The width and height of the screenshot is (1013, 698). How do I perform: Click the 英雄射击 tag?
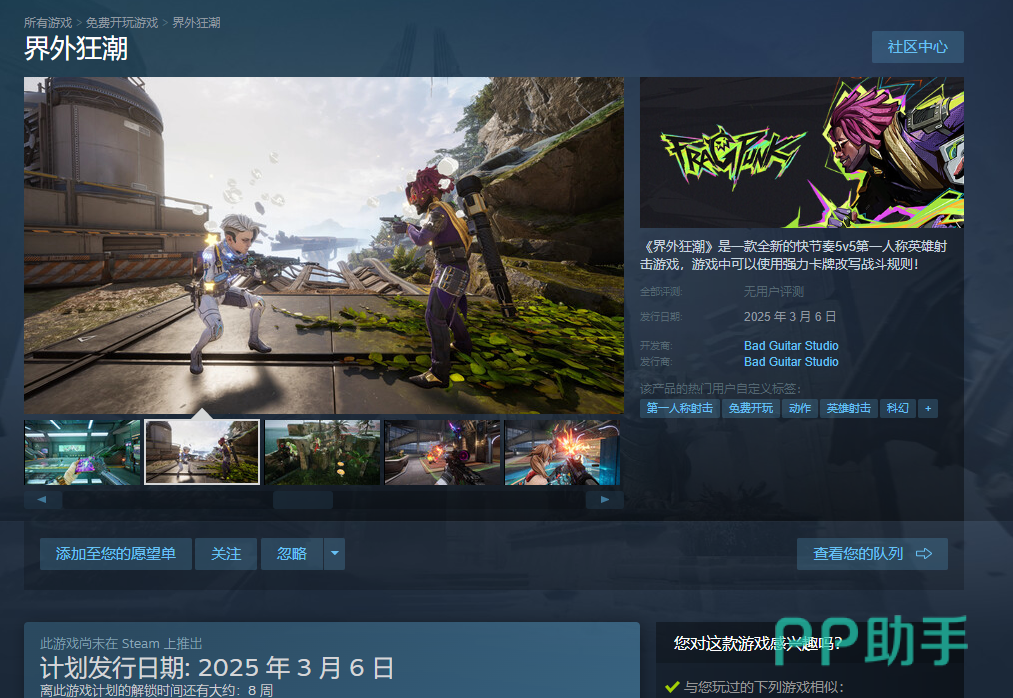click(849, 408)
